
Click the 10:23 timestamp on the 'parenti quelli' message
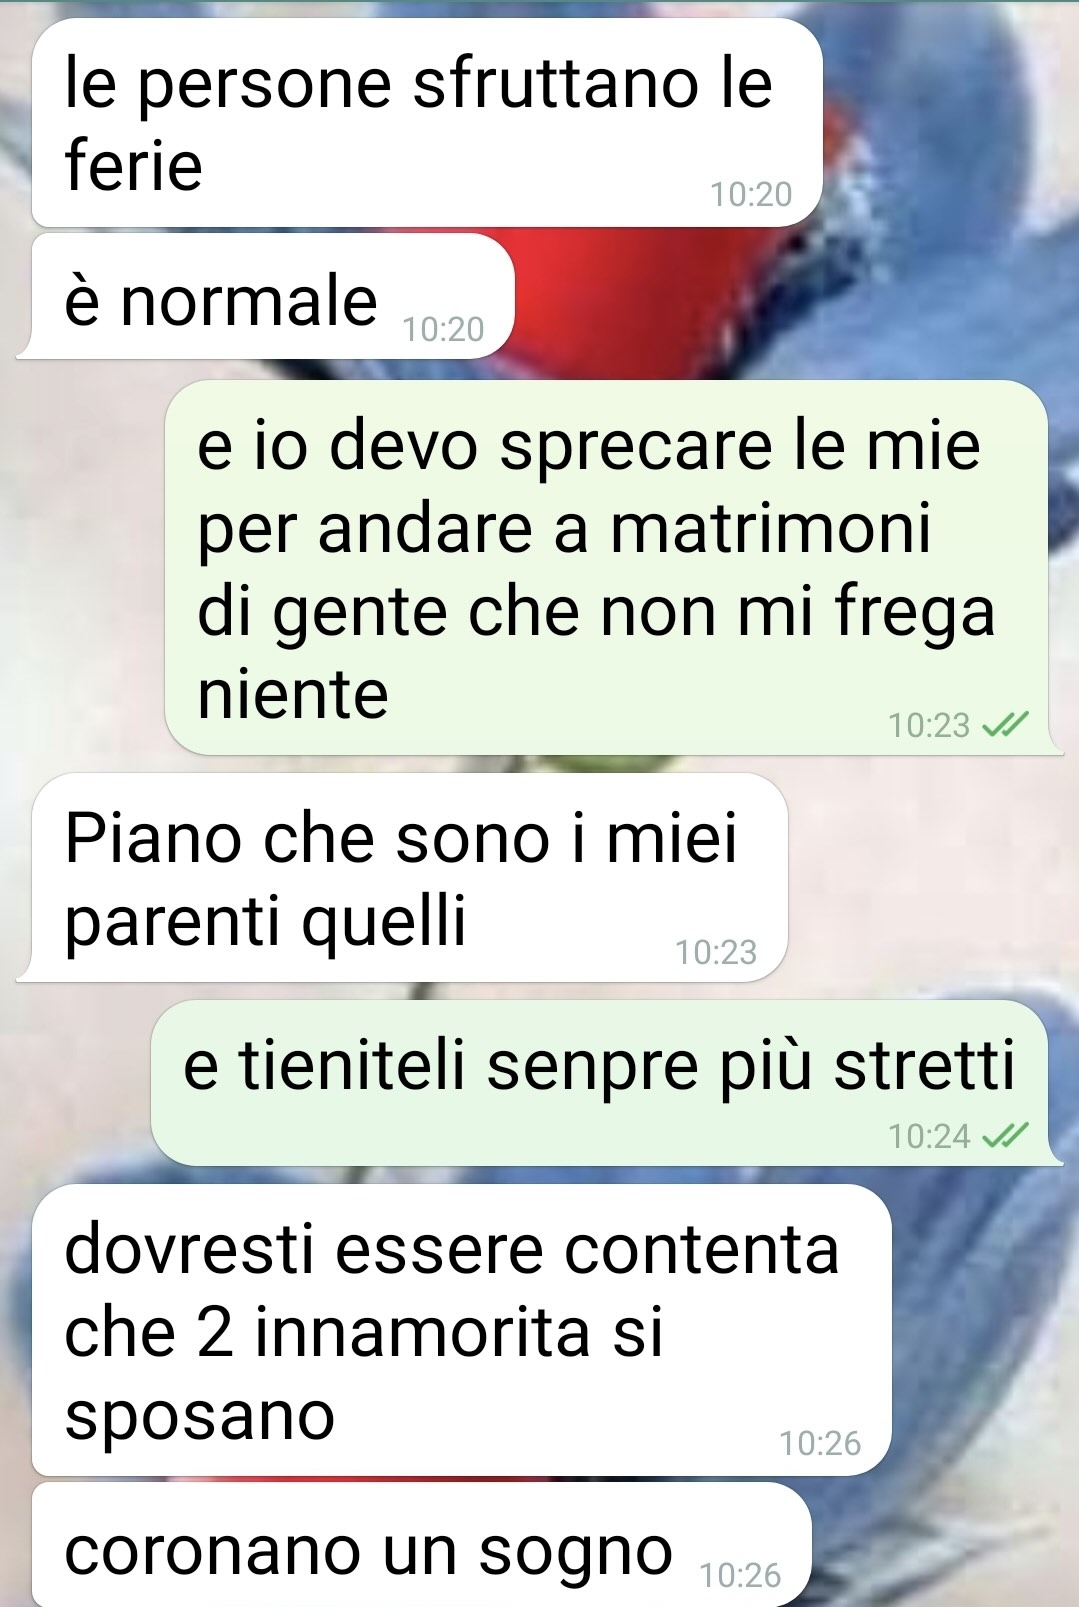coord(716,952)
